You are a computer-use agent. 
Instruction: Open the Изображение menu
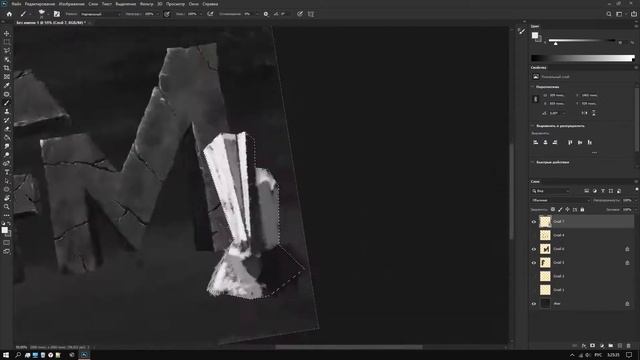tap(71, 4)
